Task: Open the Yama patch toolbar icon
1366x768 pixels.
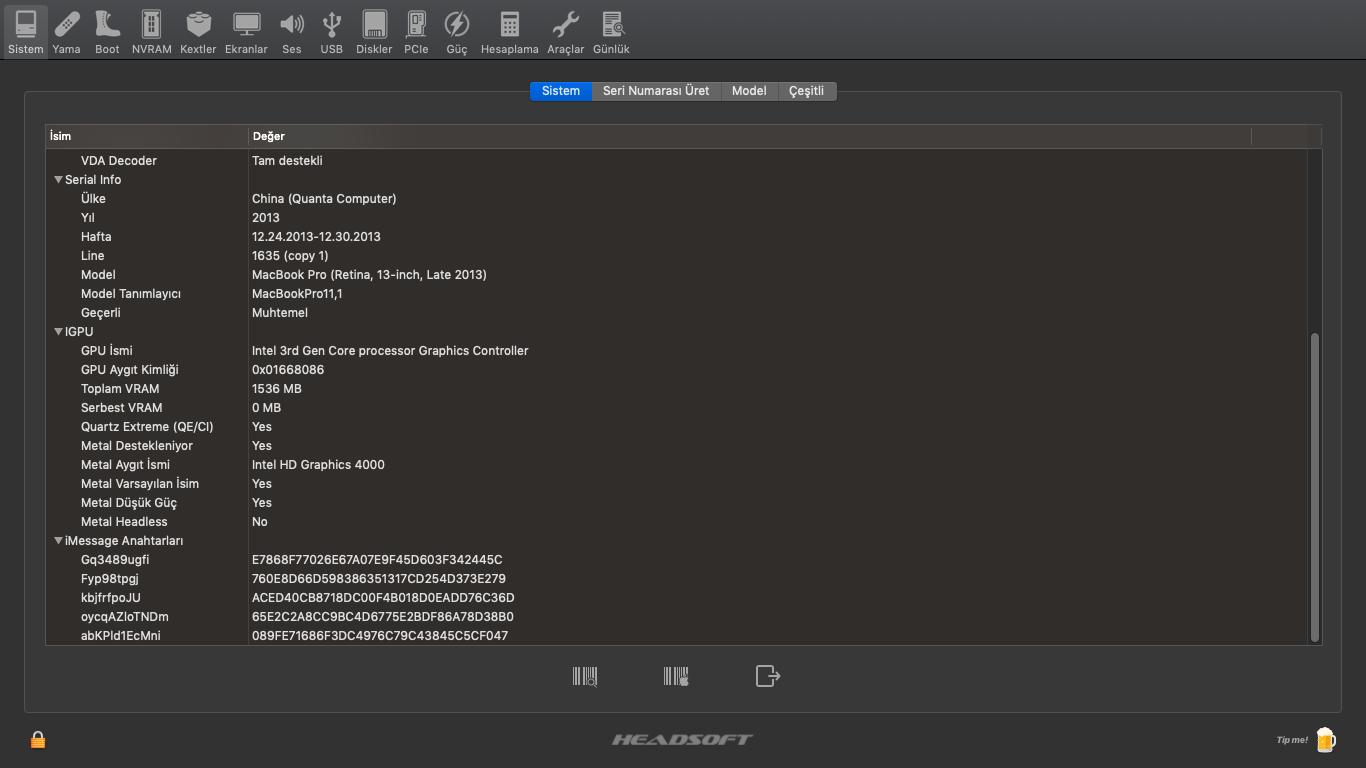Action: (x=66, y=32)
